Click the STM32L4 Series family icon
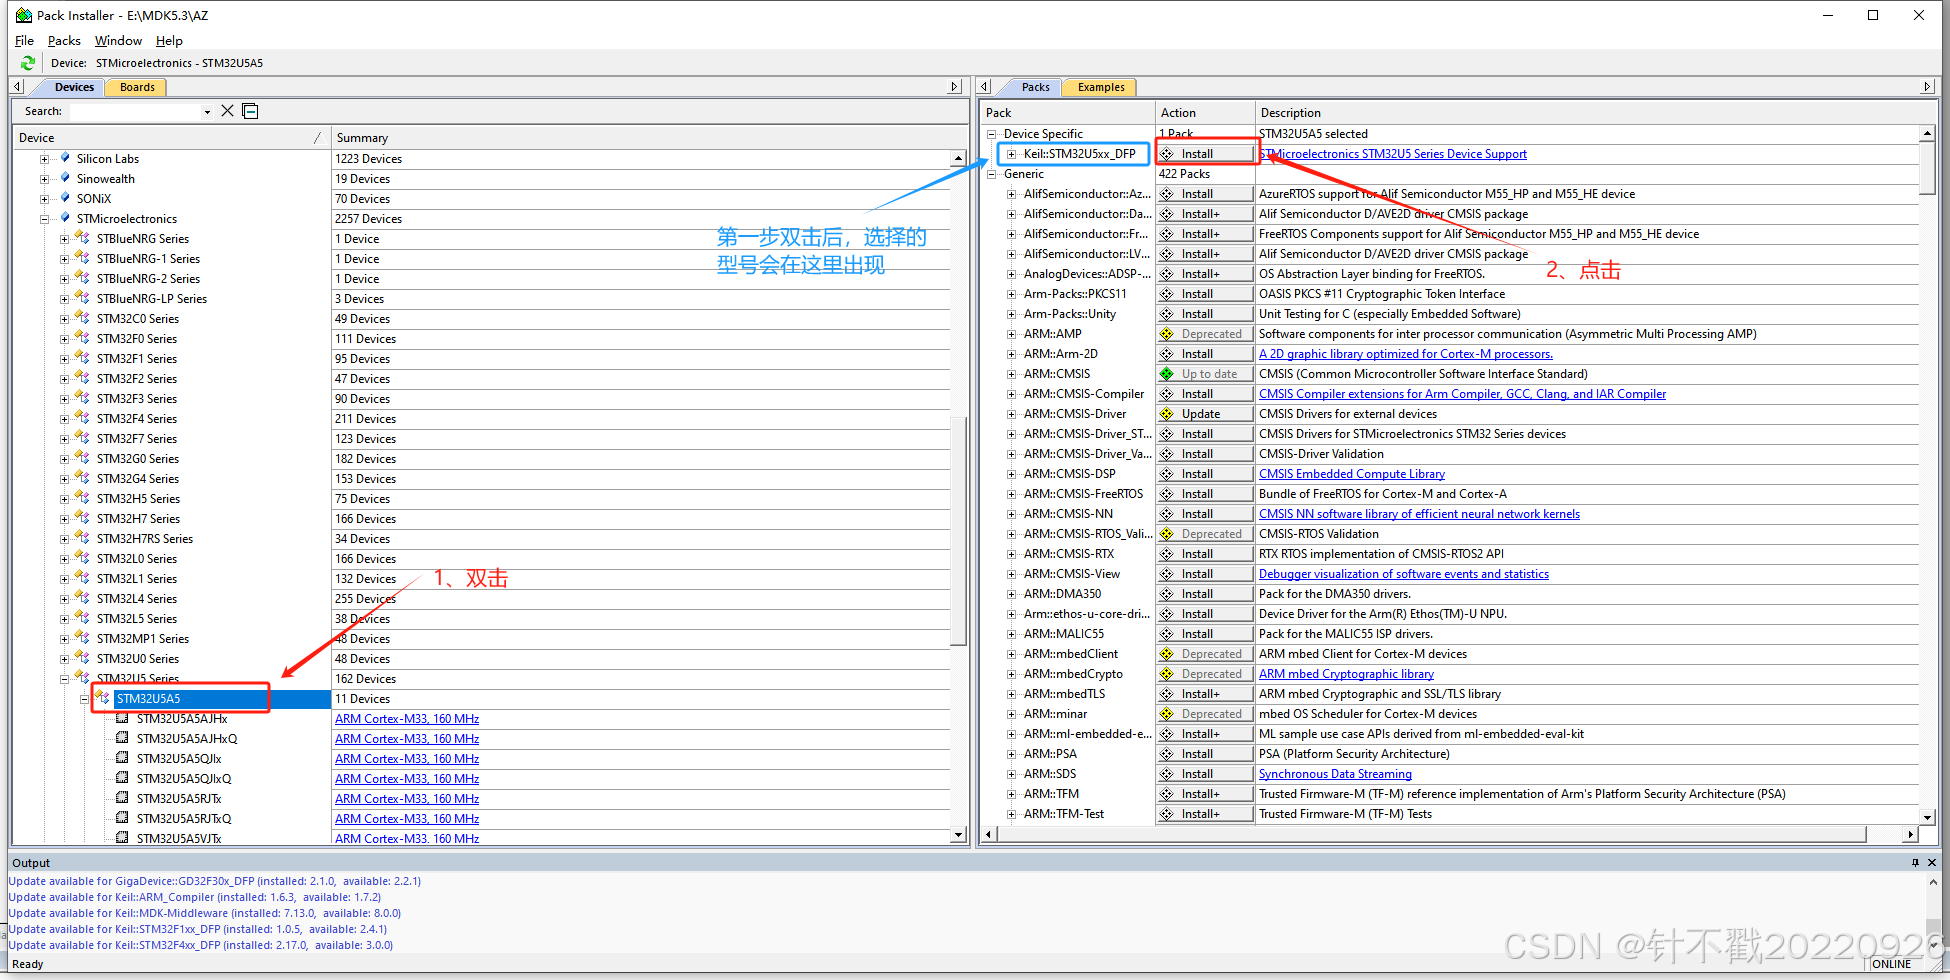Image resolution: width=1950 pixels, height=980 pixels. 83,598
